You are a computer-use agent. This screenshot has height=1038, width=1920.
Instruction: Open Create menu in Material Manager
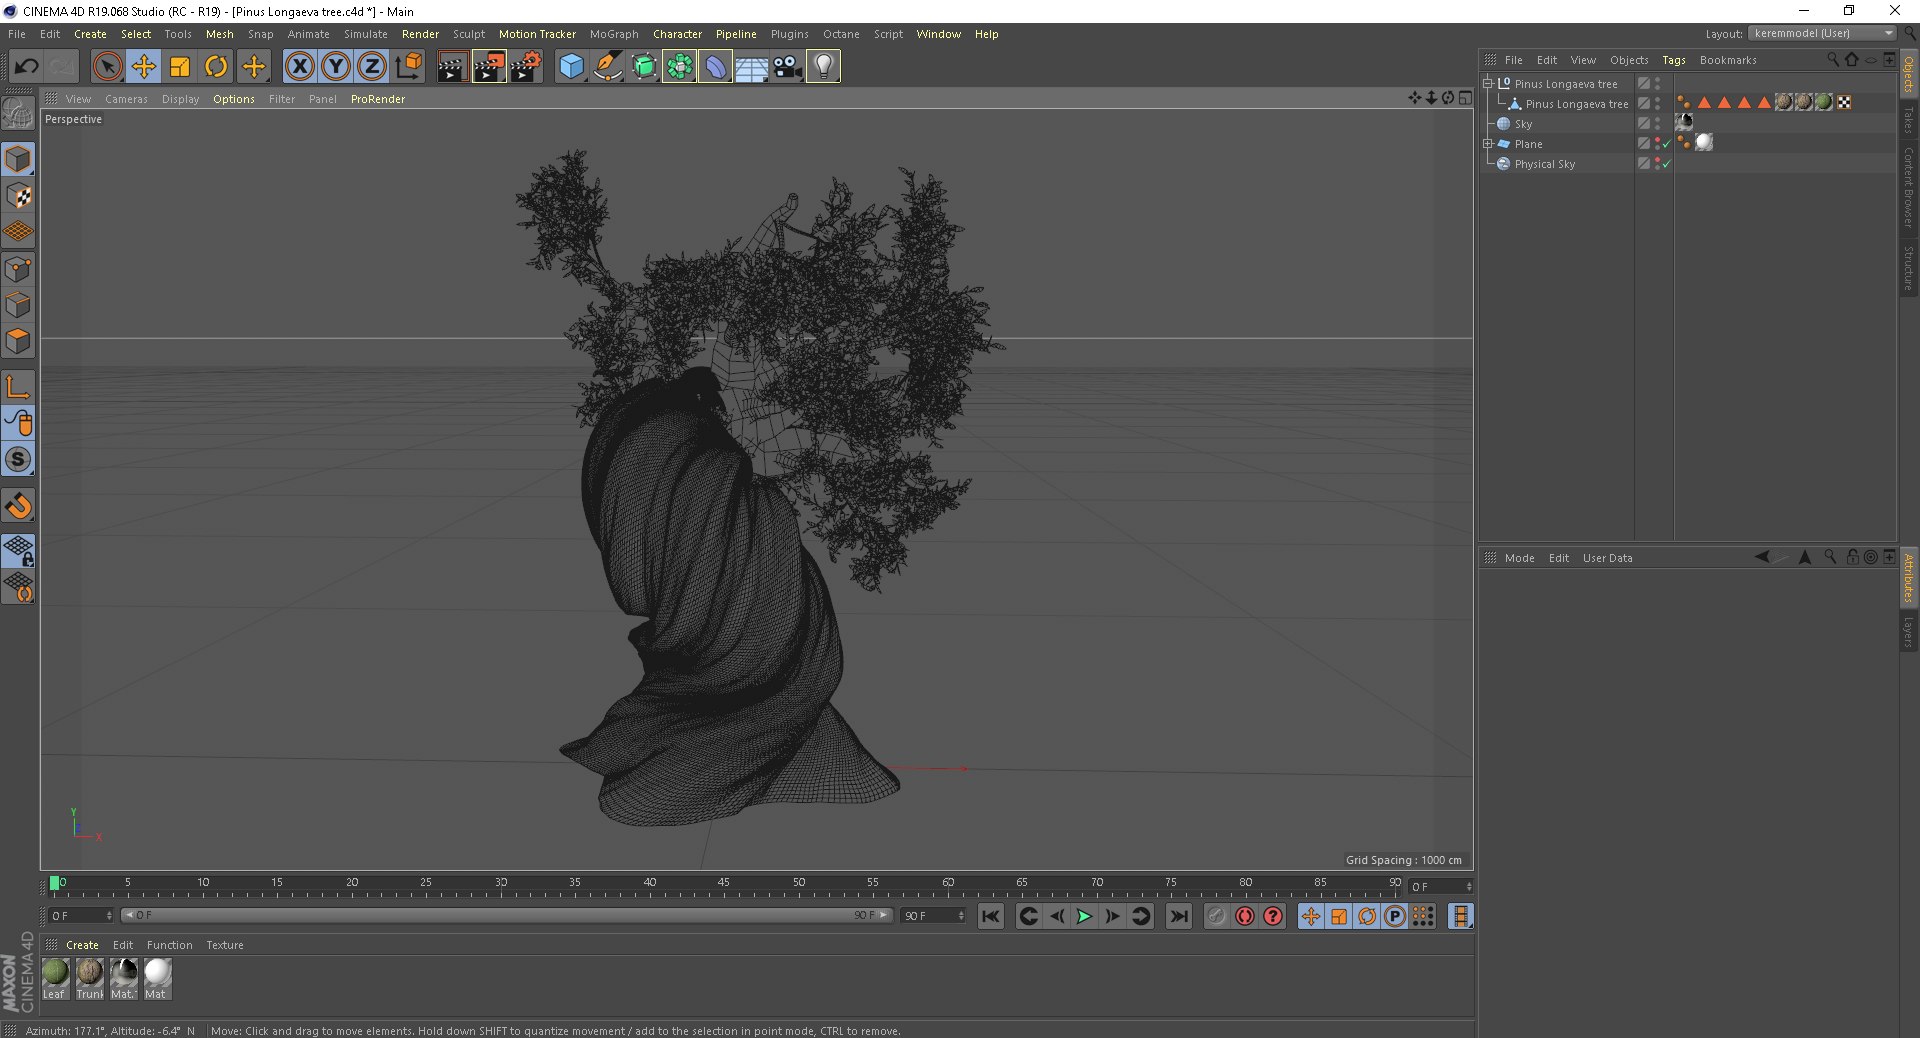pyautogui.click(x=82, y=945)
